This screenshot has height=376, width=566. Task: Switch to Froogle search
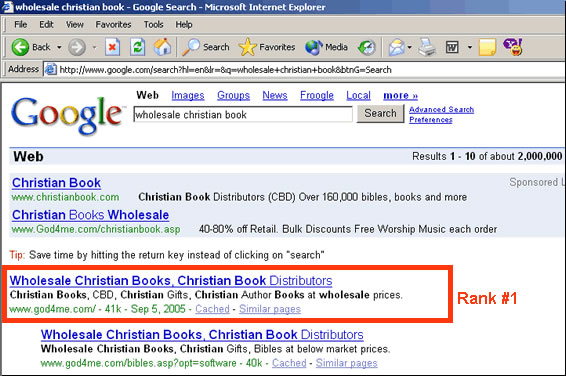[x=317, y=95]
